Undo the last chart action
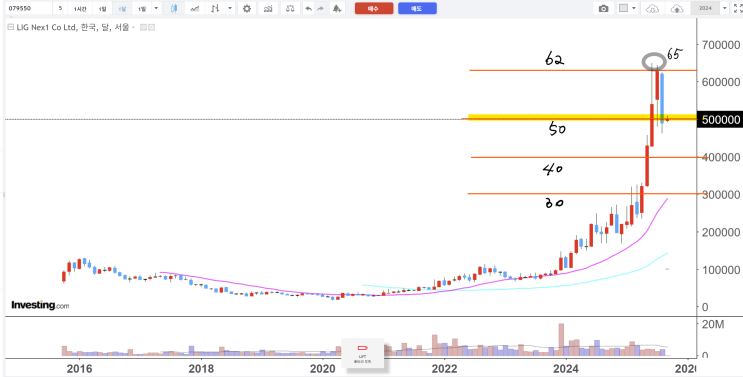Image resolution: width=743 pixels, height=377 pixels. pyautogui.click(x=309, y=9)
